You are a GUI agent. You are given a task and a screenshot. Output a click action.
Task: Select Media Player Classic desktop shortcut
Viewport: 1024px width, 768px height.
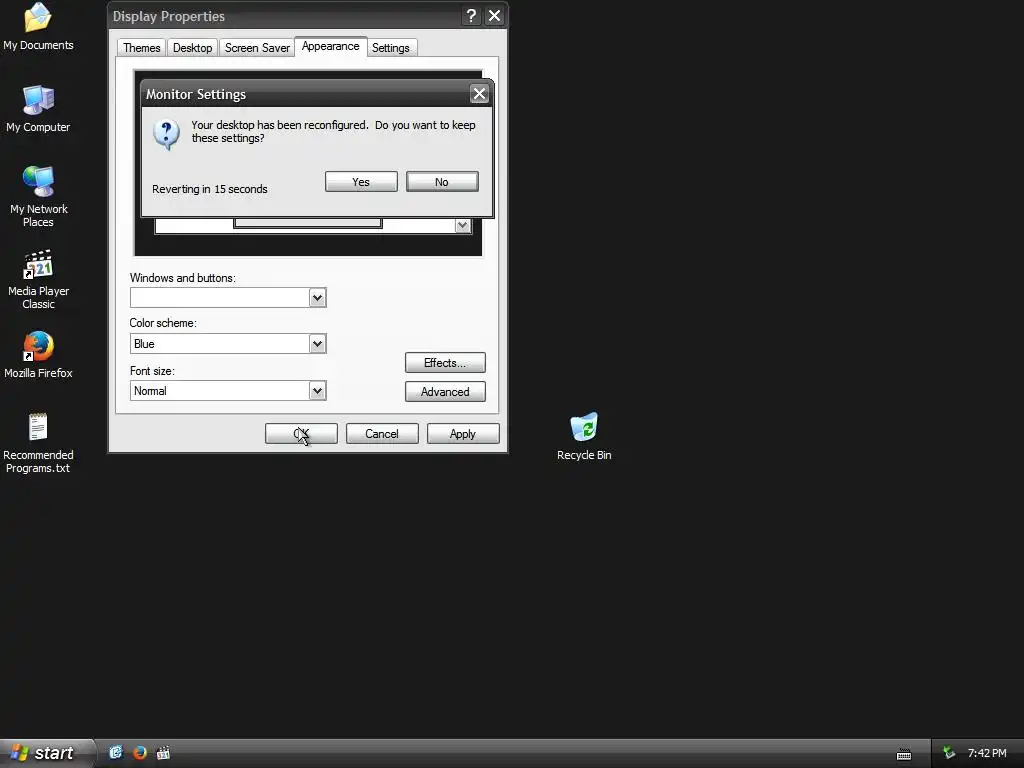pyautogui.click(x=38, y=279)
